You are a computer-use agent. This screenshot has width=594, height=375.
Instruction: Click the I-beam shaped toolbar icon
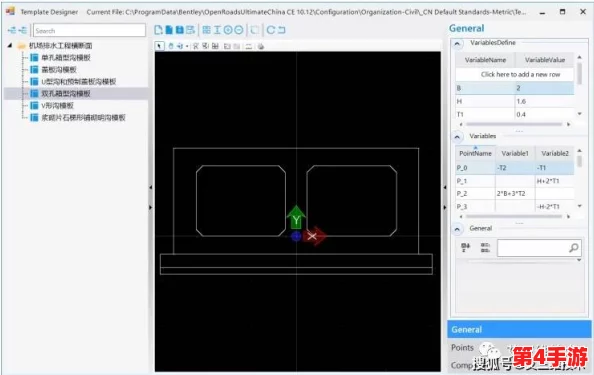(217, 30)
